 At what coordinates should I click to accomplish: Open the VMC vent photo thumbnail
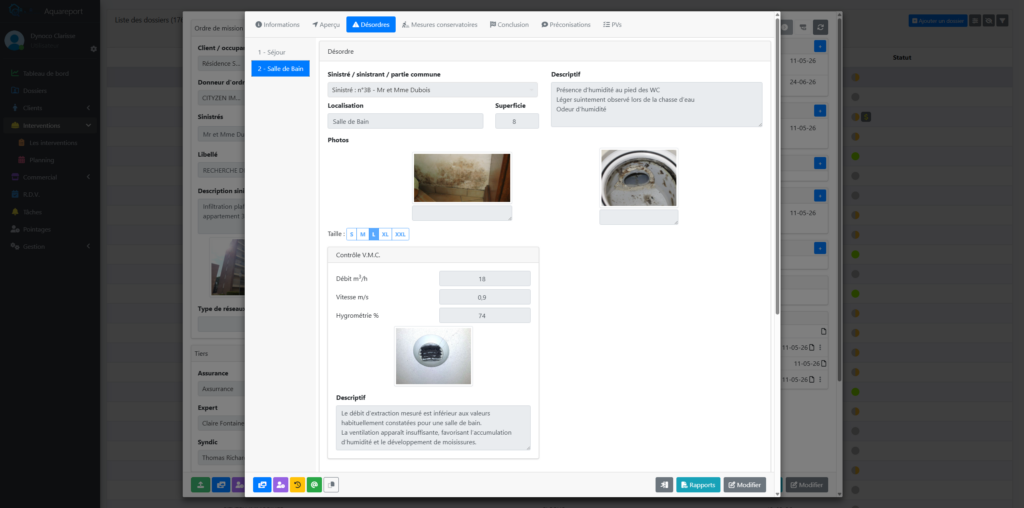433,356
